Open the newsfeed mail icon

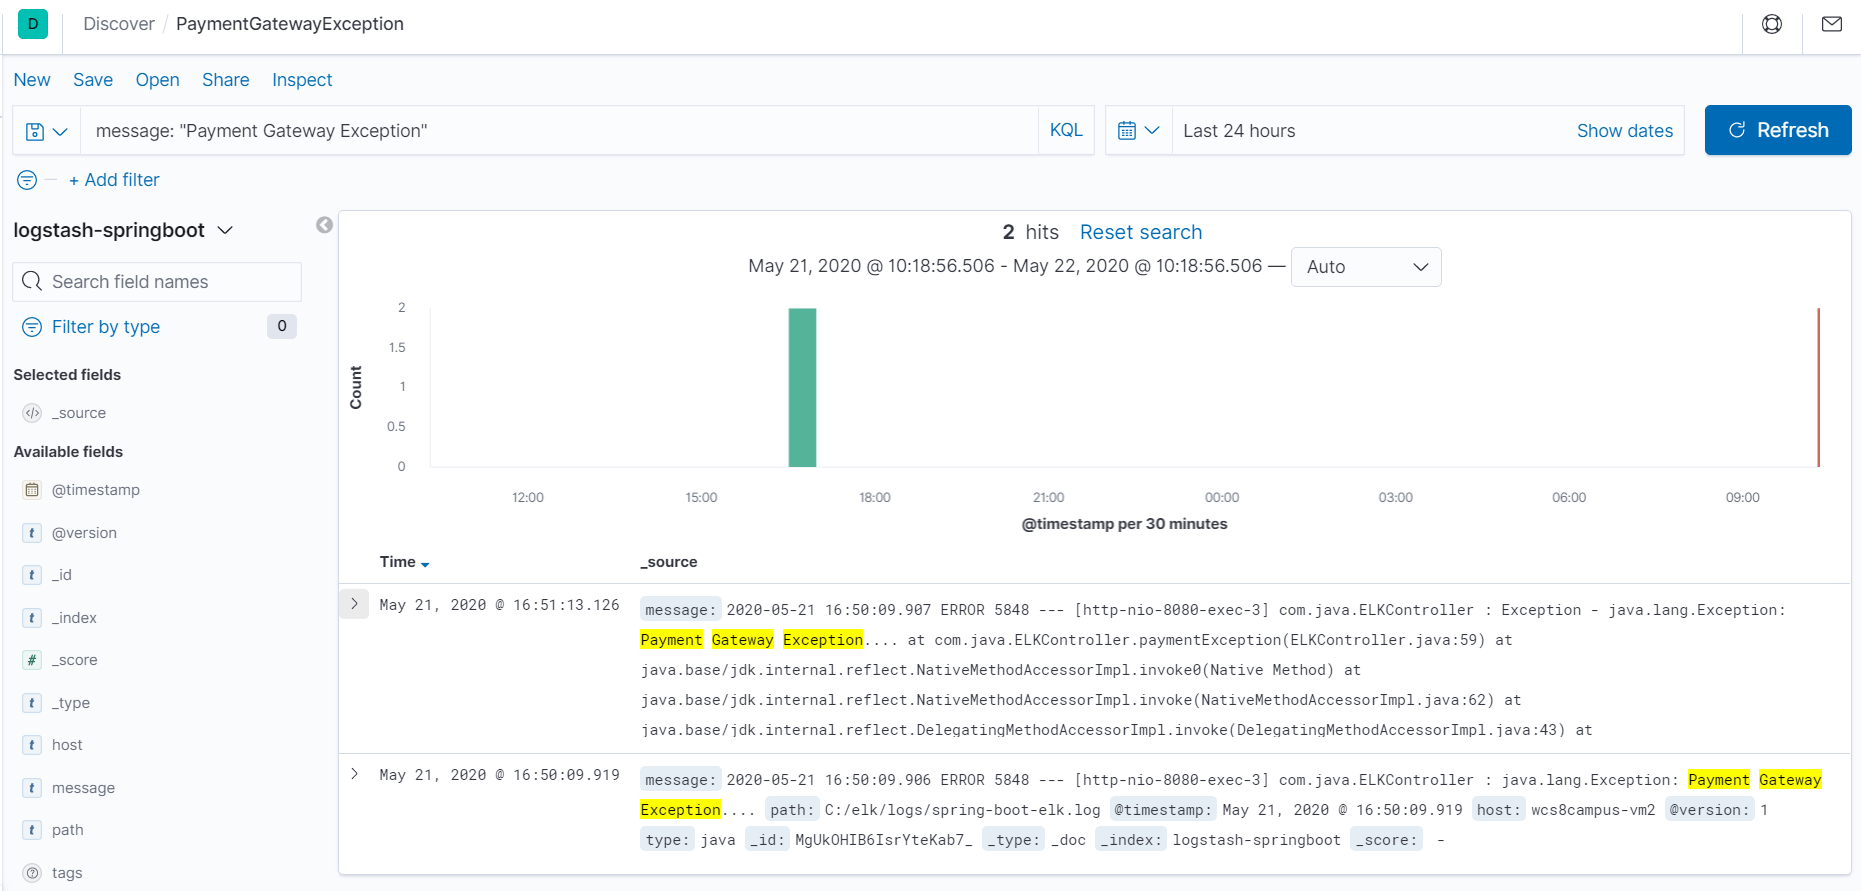[1832, 24]
